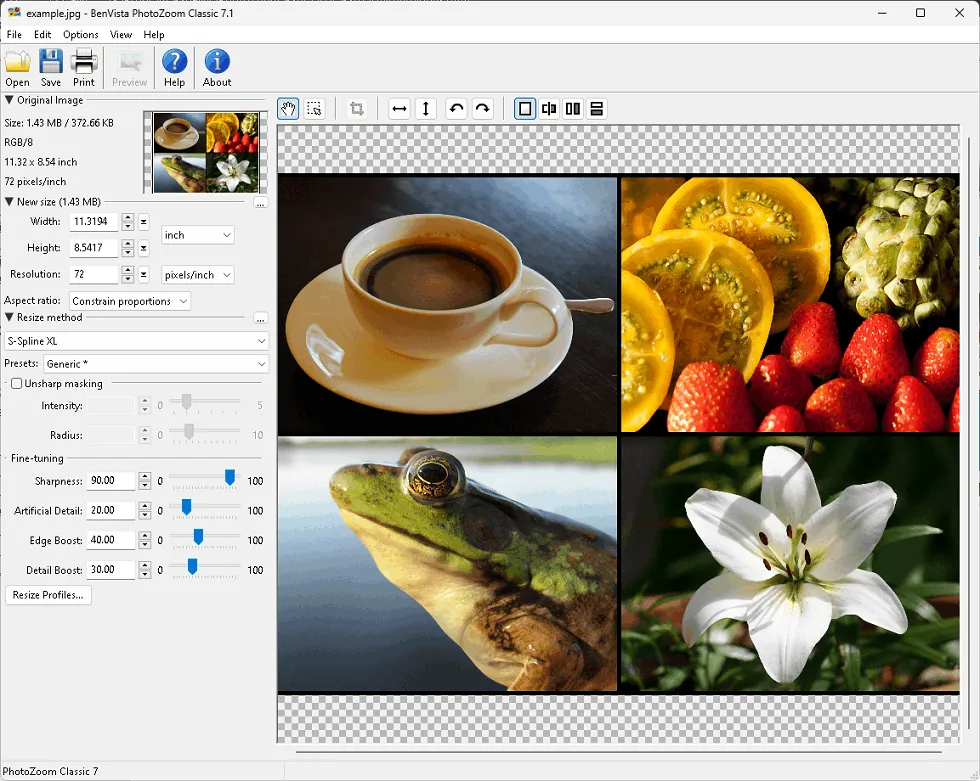Rotate image counterclockwise
The image size is (980, 781).
pos(456,109)
